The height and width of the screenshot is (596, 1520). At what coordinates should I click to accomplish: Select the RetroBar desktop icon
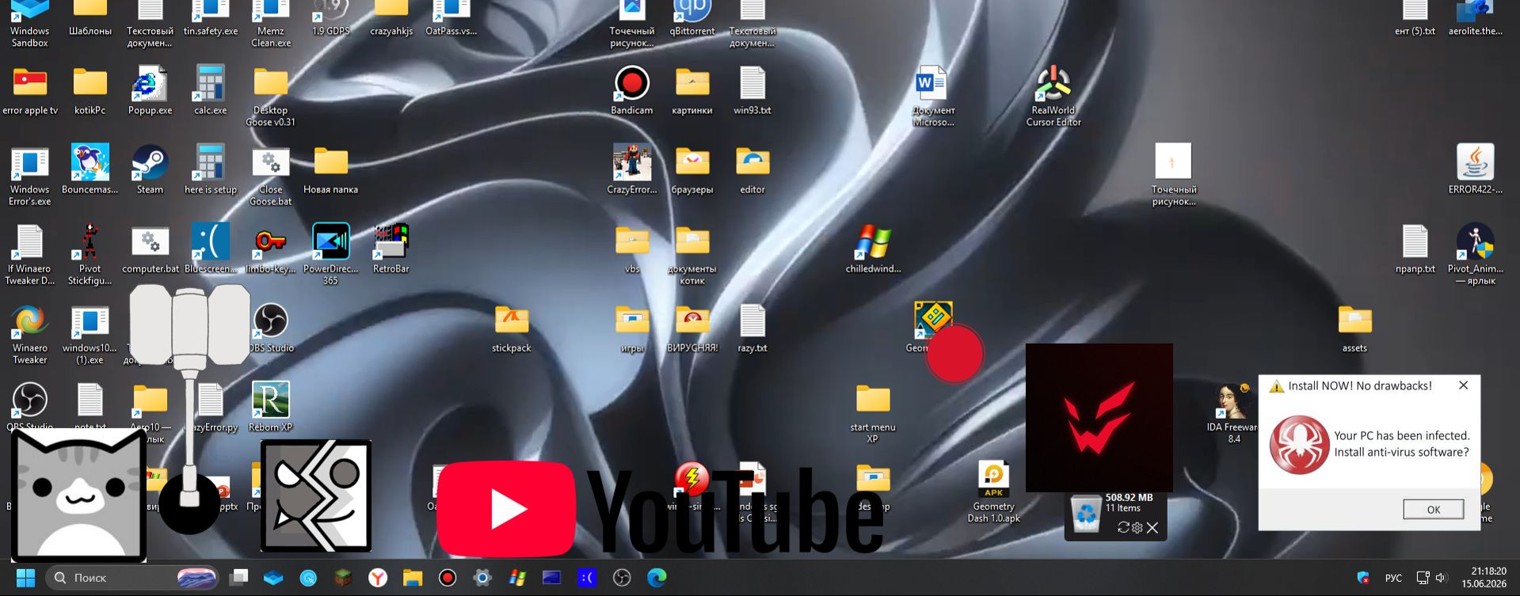391,248
